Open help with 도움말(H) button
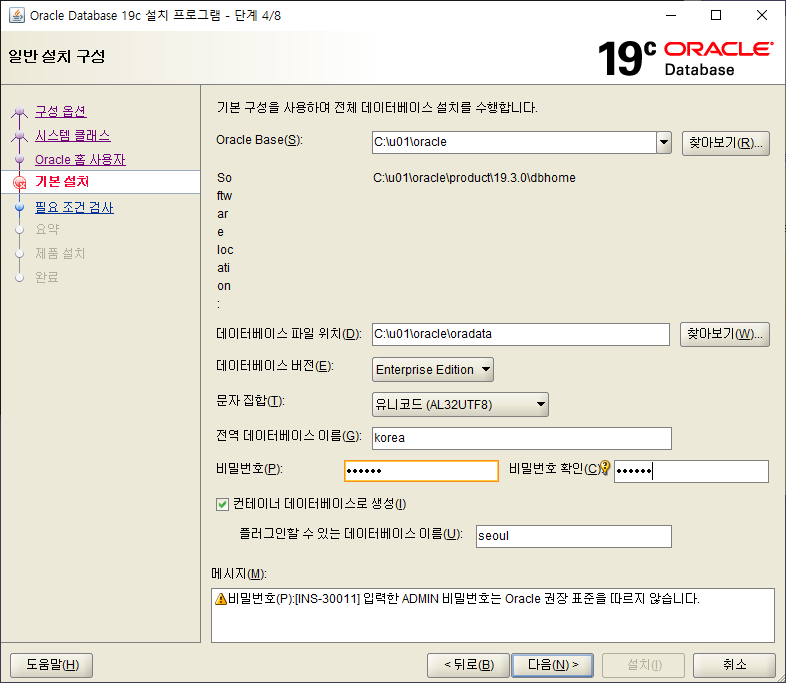Screen dimensions: 786x683 pyautogui.click(x=52, y=665)
